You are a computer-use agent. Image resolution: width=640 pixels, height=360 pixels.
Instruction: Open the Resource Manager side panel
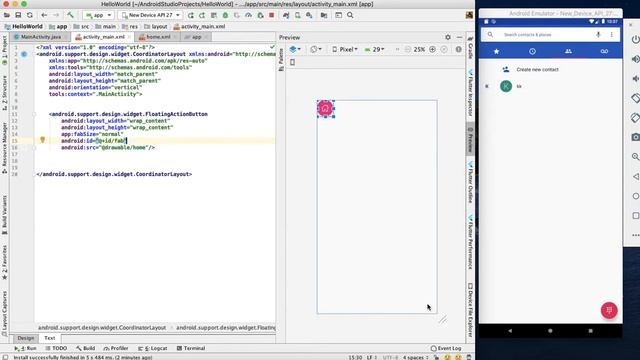tap(4, 148)
